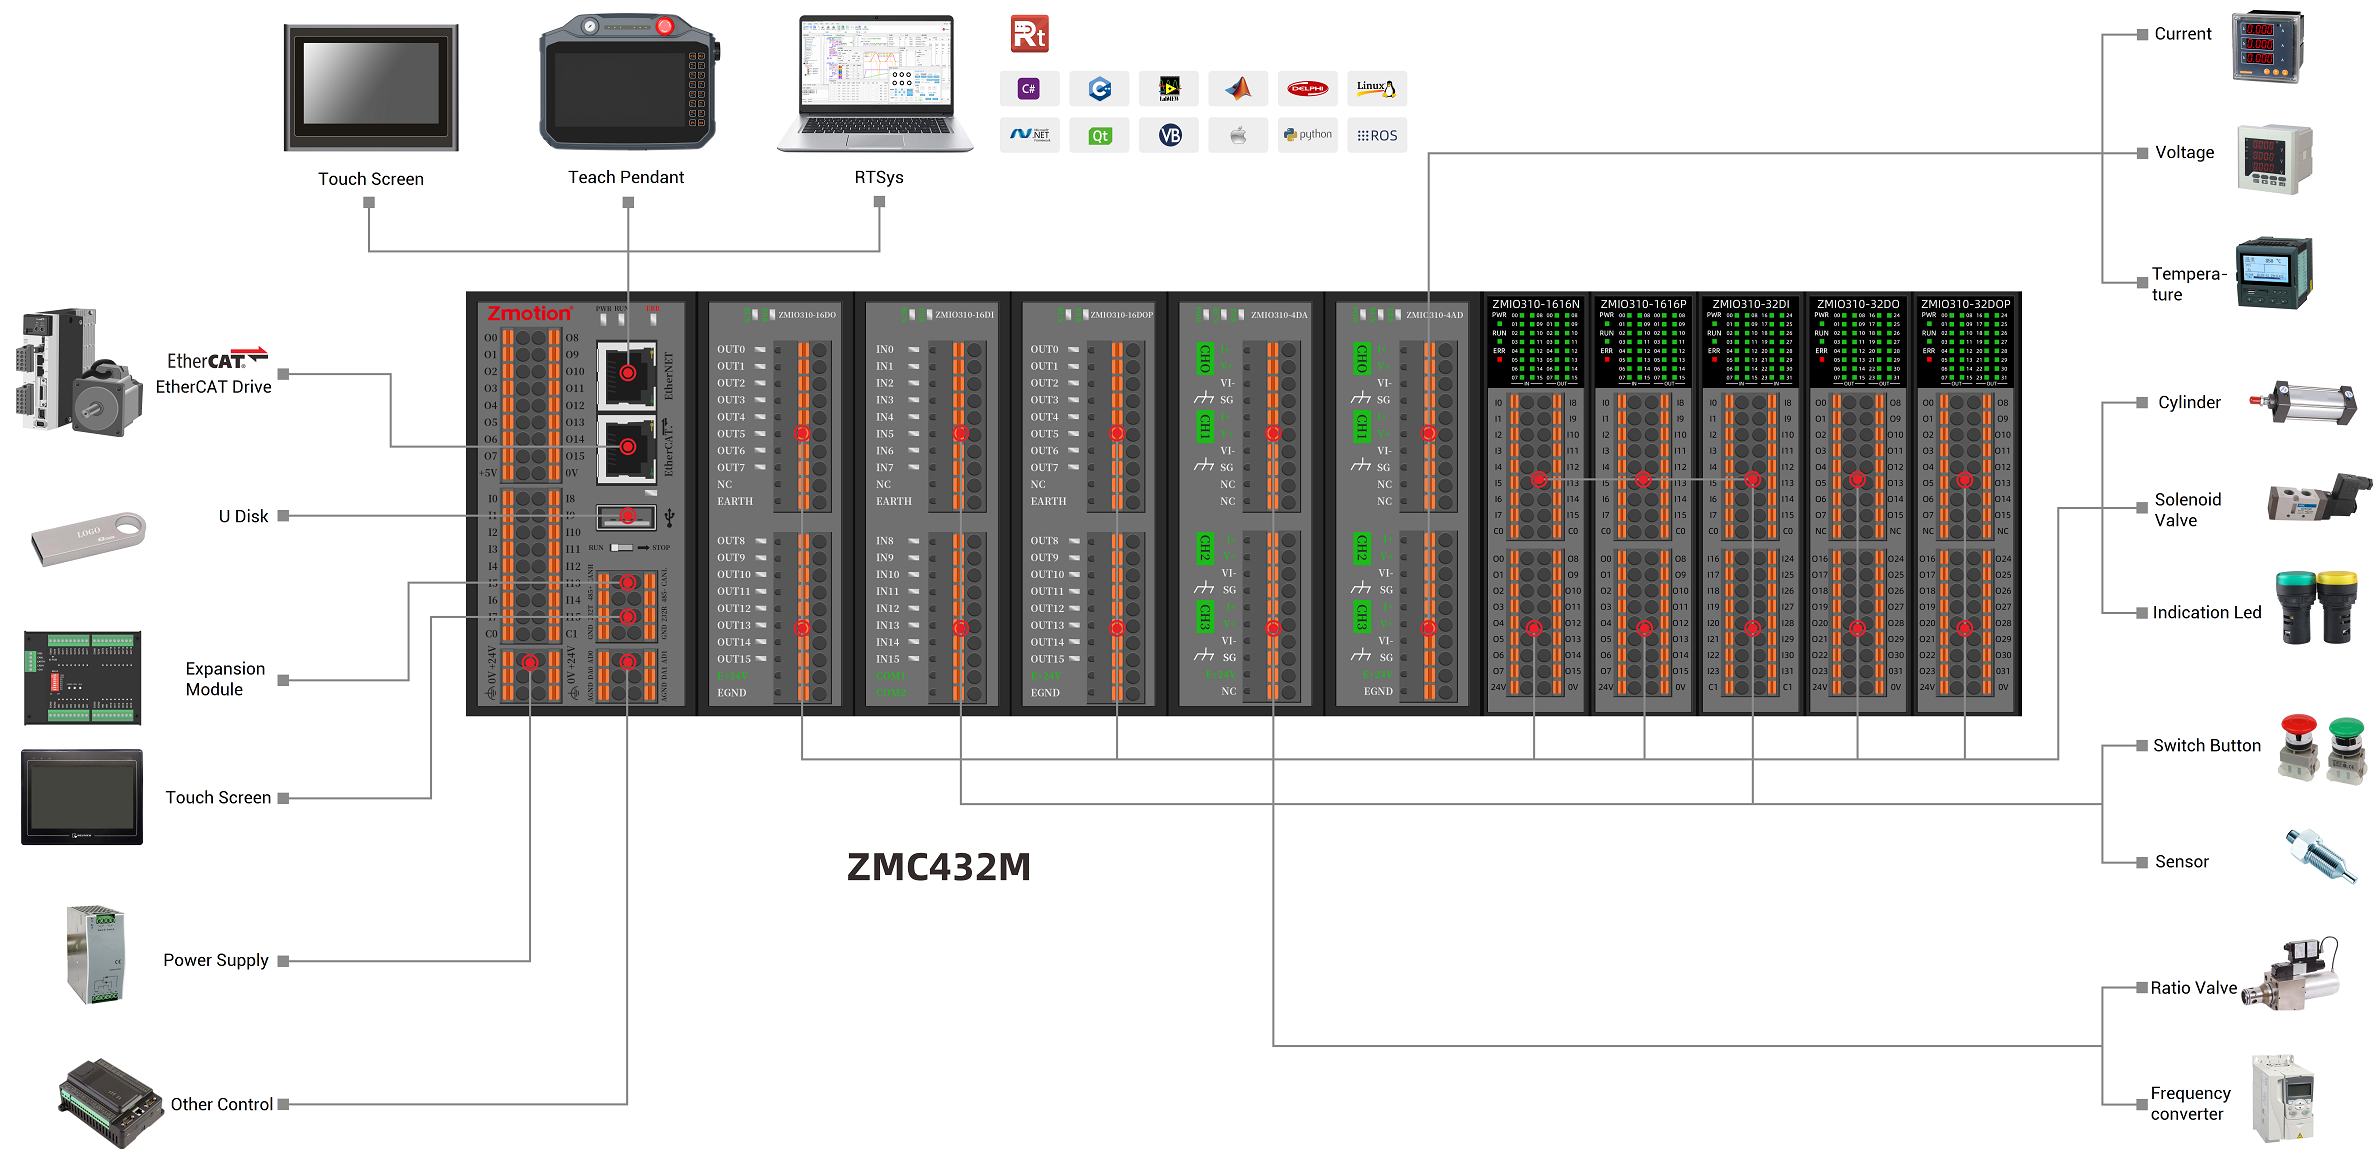Click the red Zmotion logo on controller

(x=530, y=314)
